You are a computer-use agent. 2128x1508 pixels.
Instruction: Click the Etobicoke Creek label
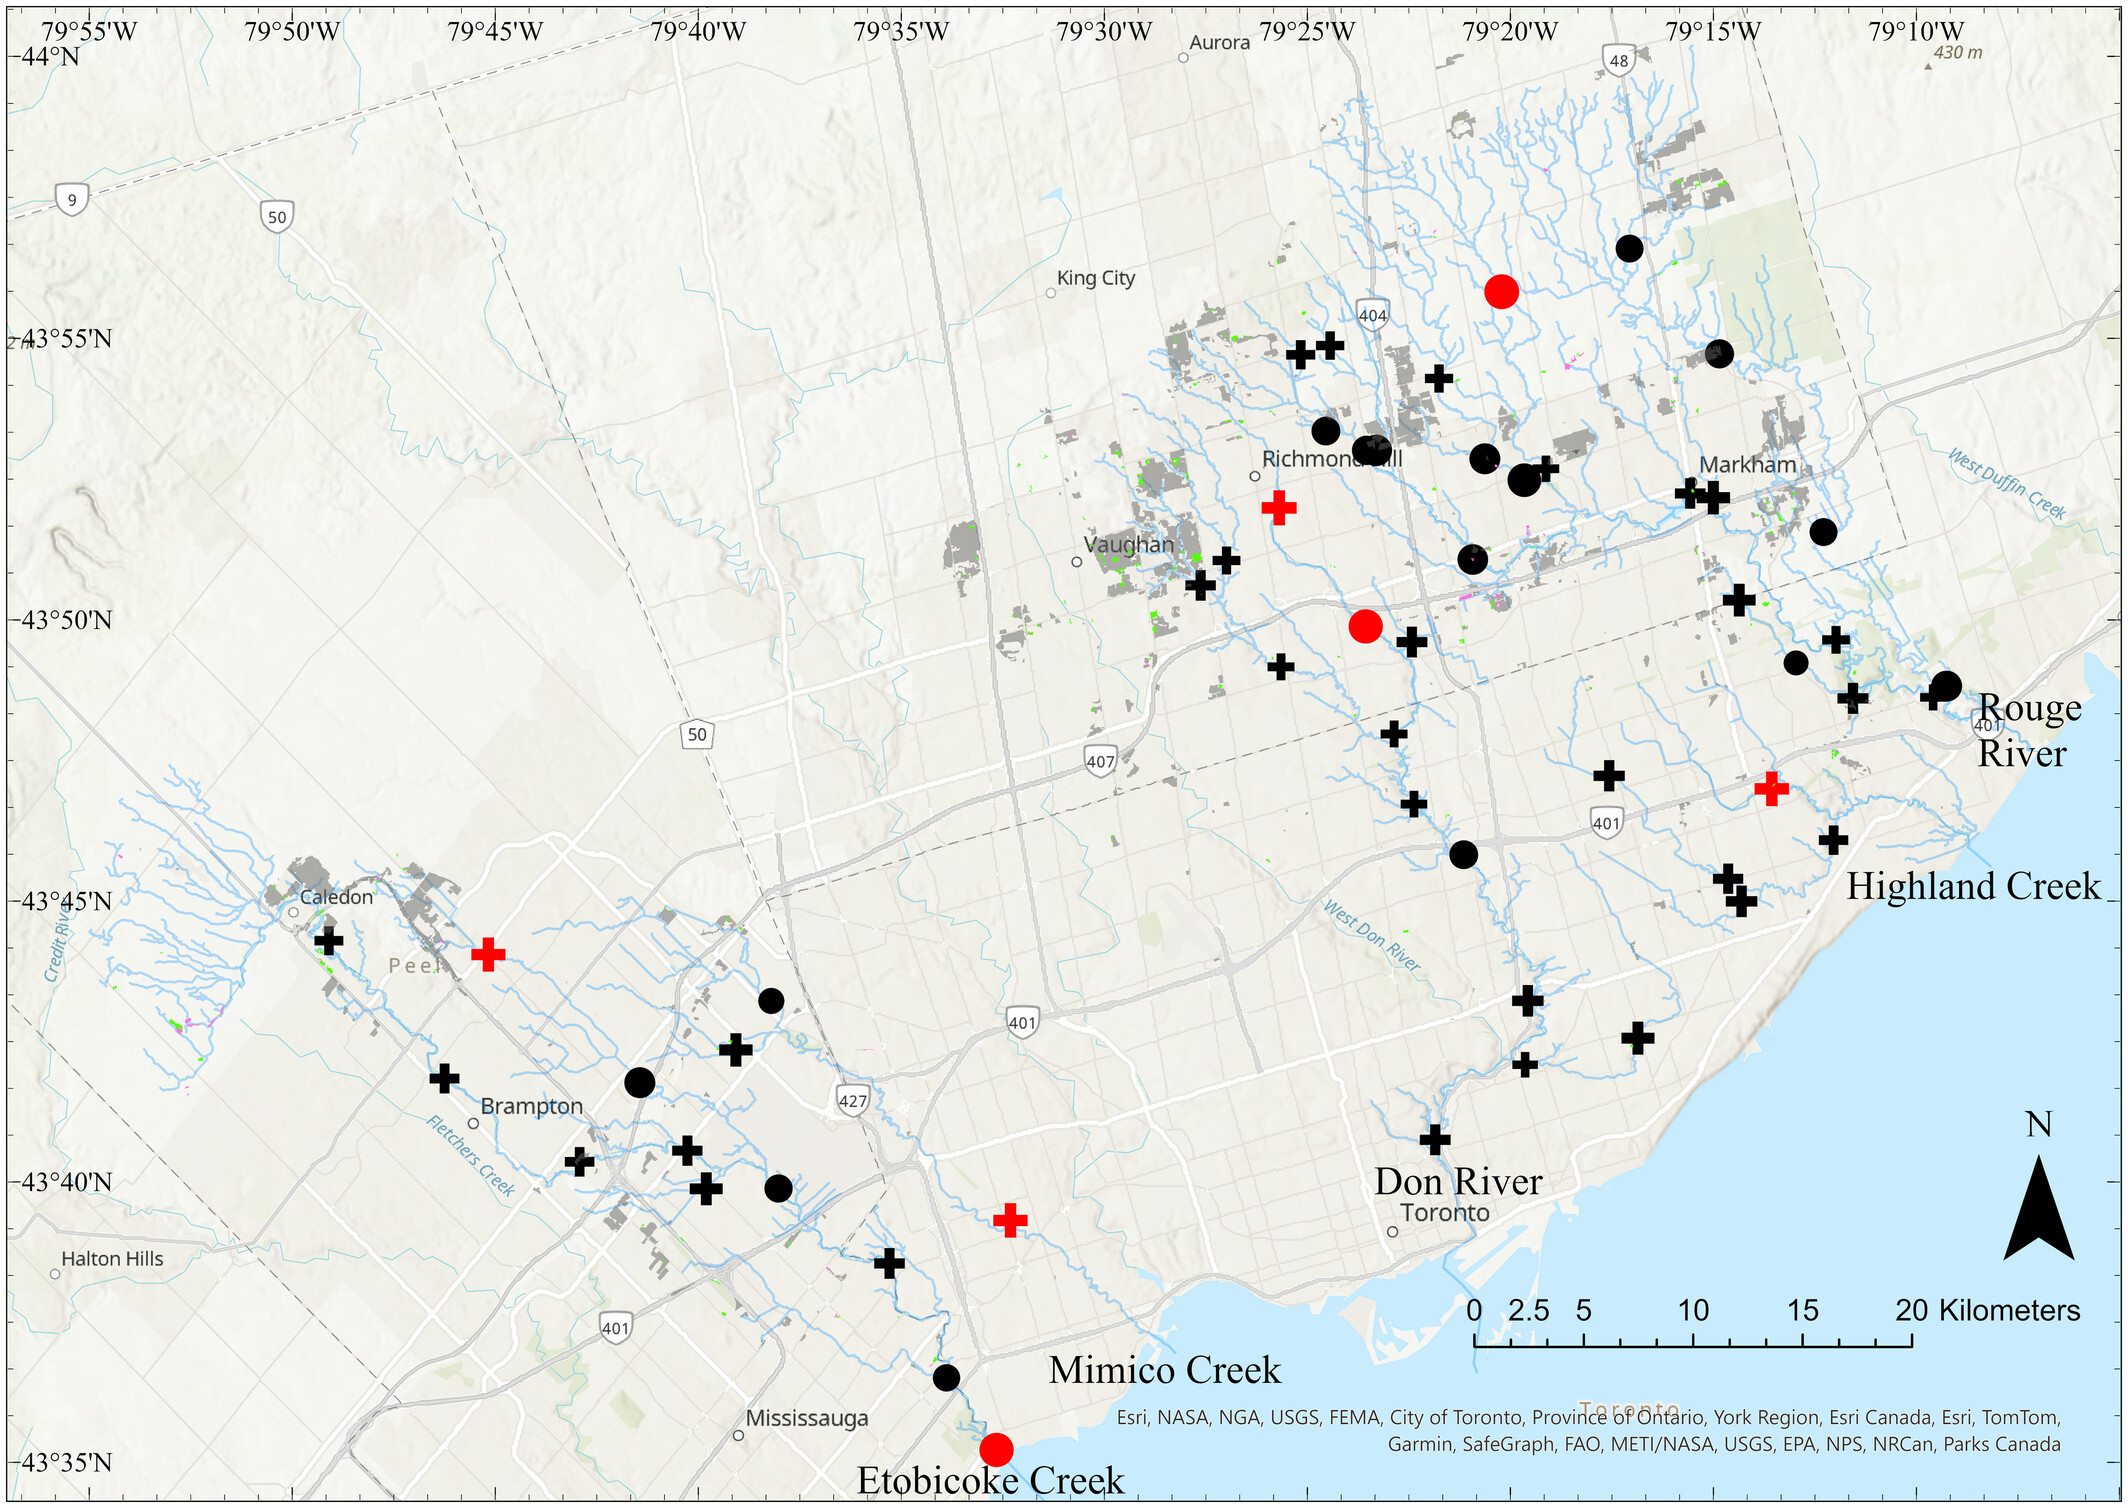[x=990, y=1480]
